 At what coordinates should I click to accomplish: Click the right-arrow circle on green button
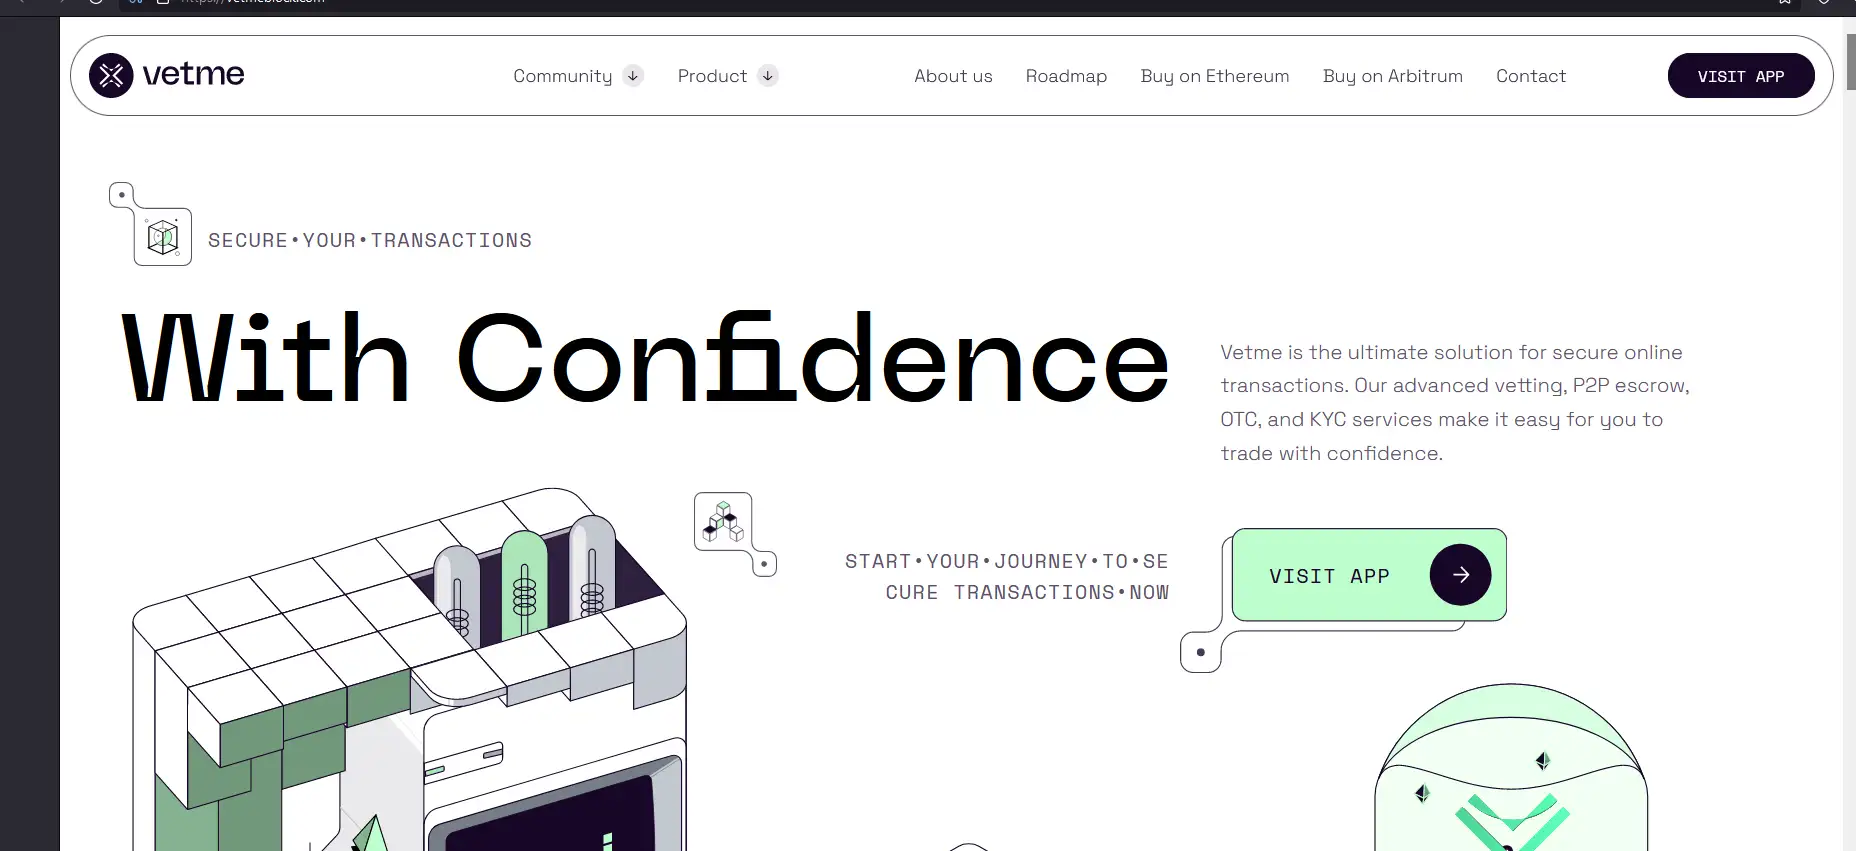pos(1460,575)
